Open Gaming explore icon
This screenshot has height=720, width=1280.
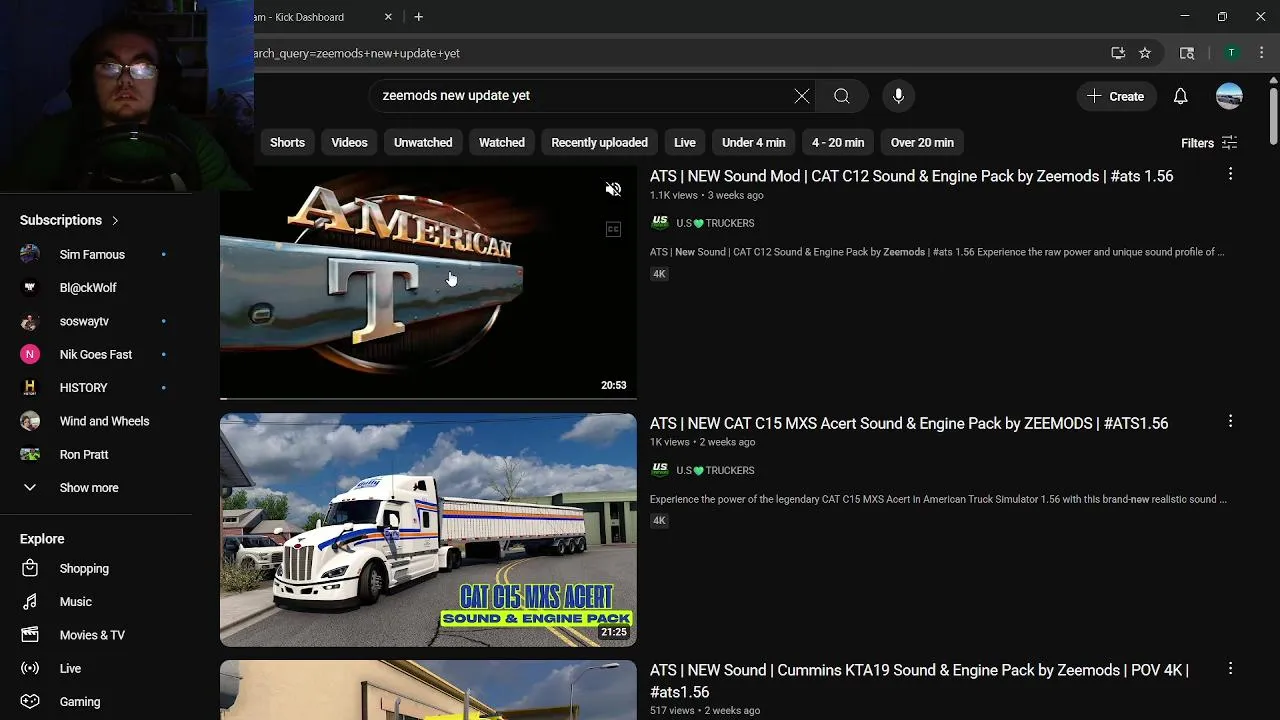[x=30, y=701]
